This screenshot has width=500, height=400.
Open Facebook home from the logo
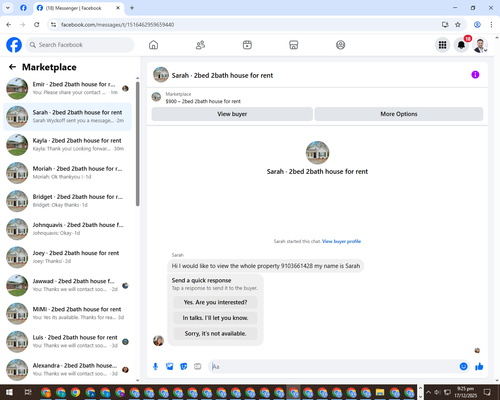click(x=14, y=45)
